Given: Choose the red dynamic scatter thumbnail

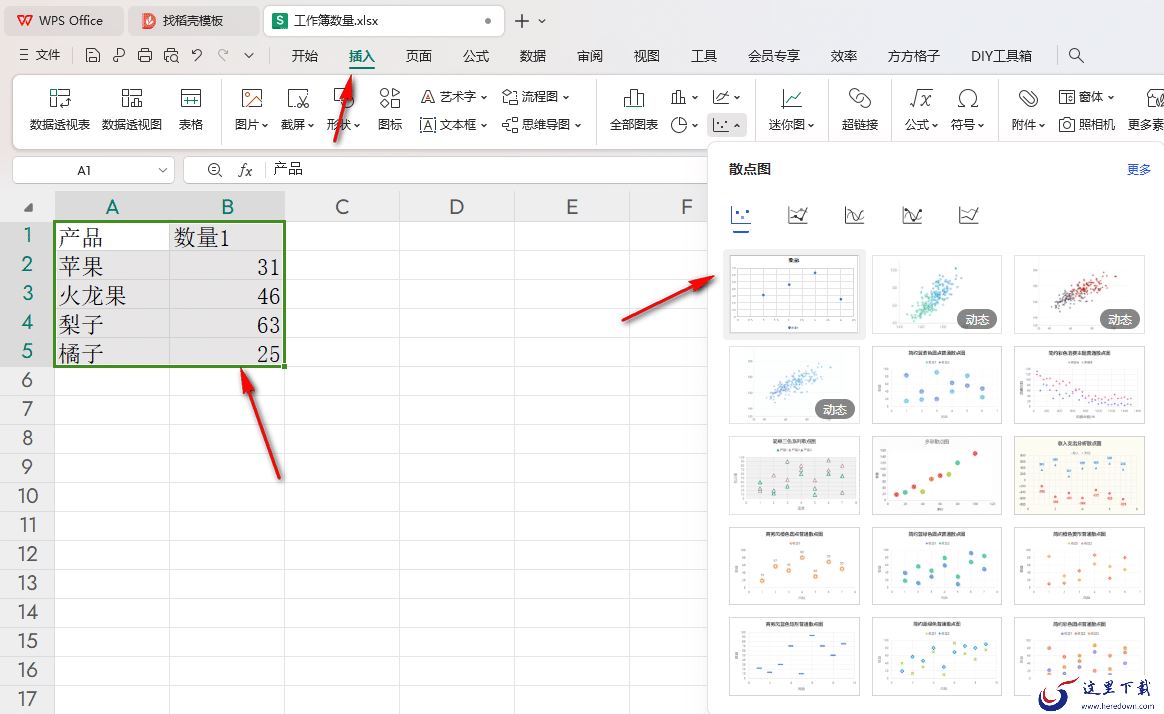Looking at the screenshot, I should pos(1079,294).
